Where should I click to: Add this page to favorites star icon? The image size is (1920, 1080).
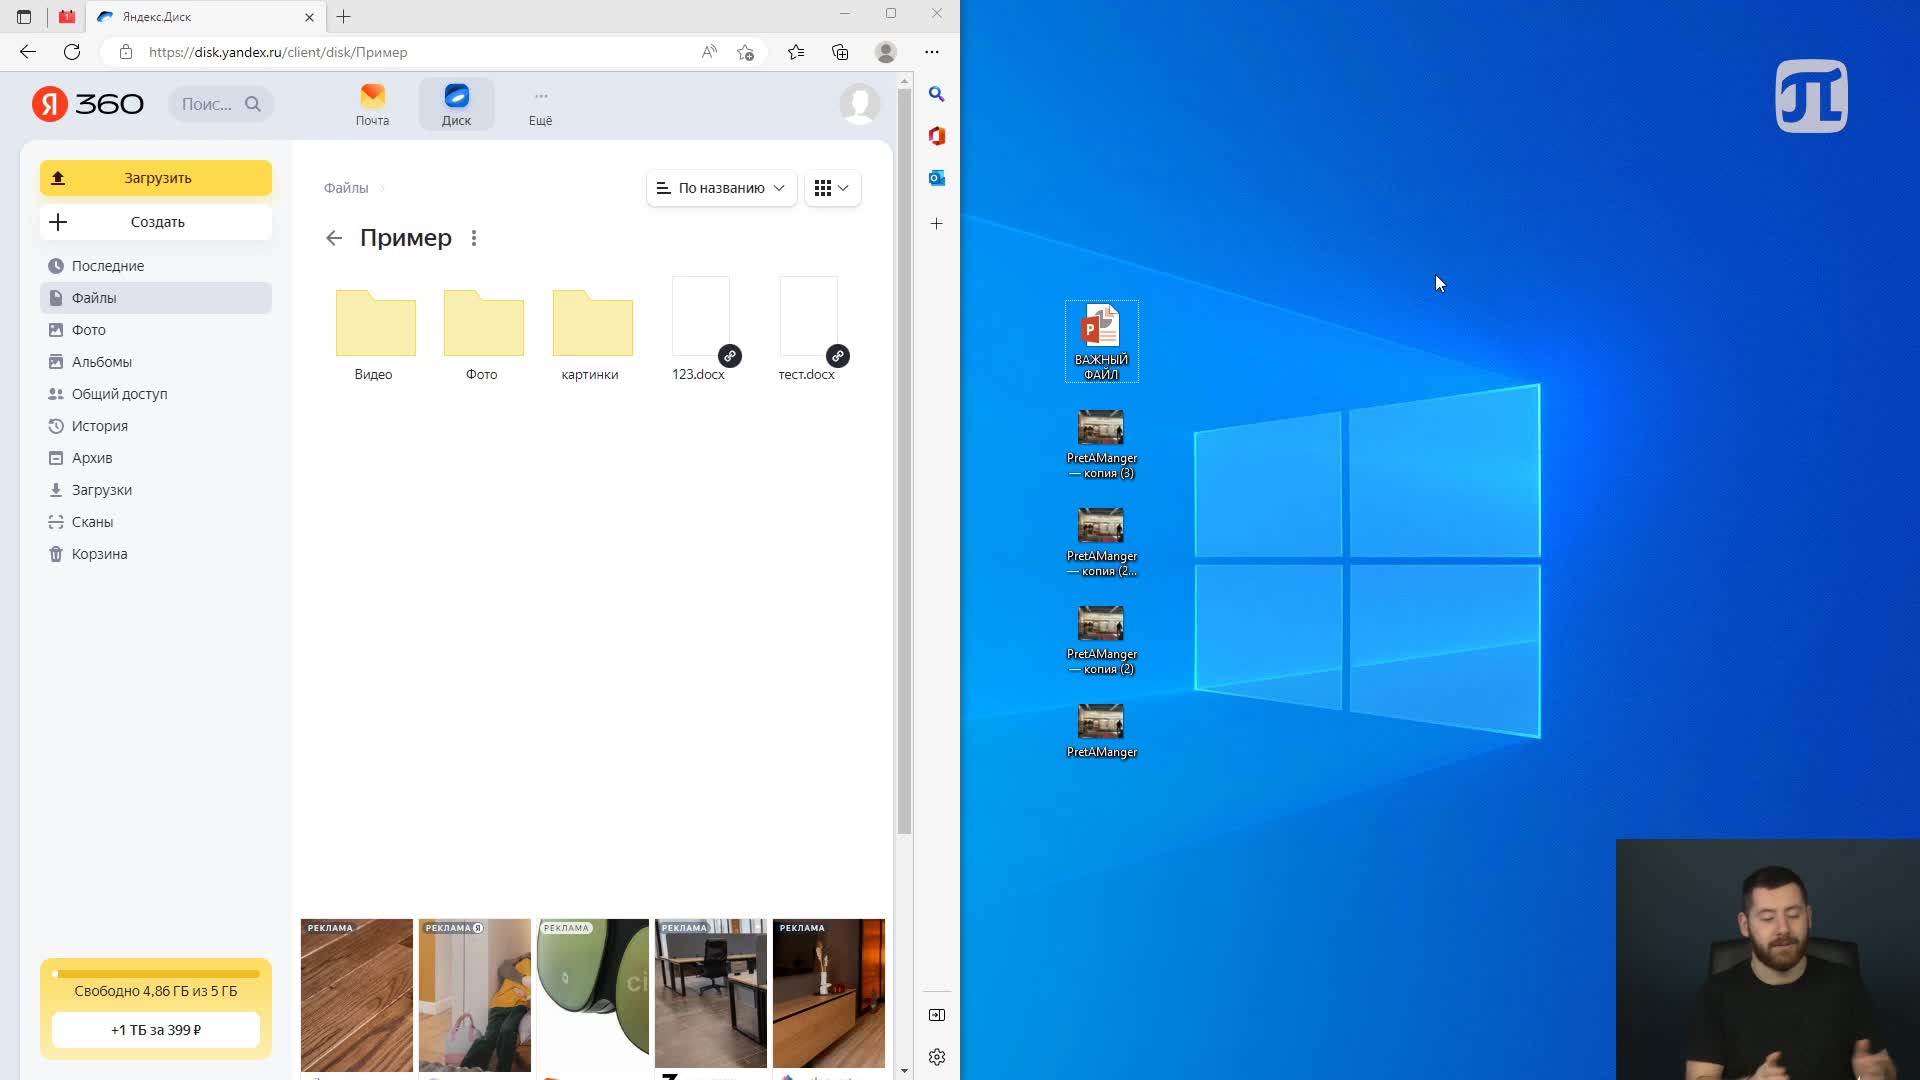pos(745,52)
